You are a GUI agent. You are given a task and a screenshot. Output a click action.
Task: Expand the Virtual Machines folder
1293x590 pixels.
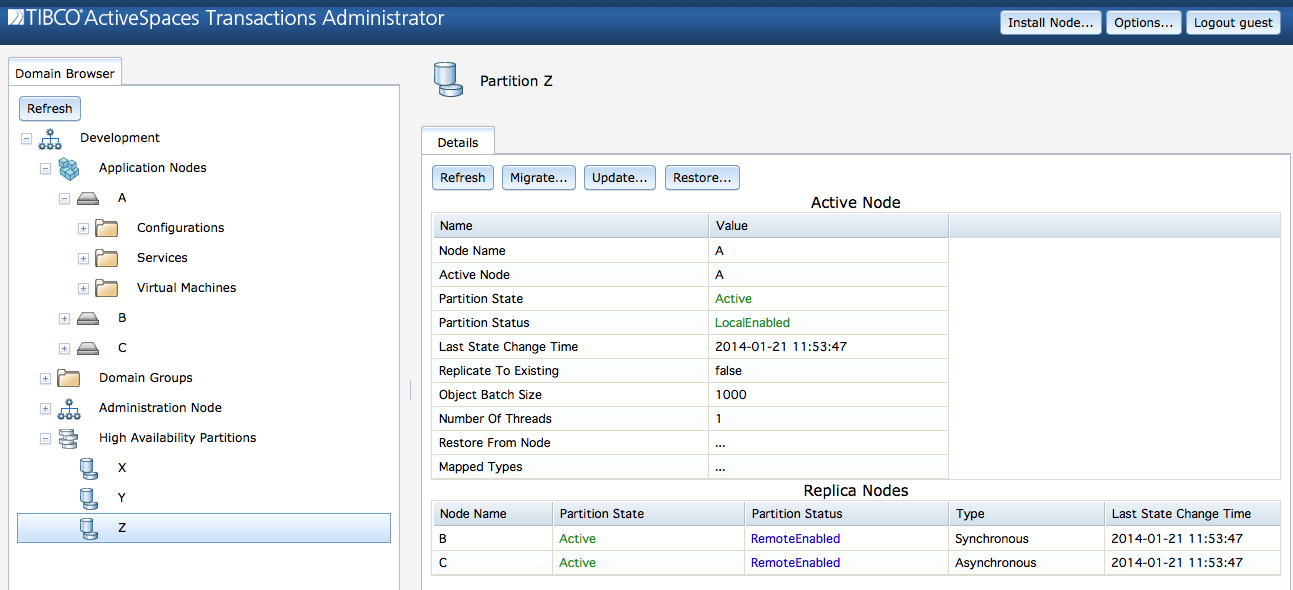point(83,288)
